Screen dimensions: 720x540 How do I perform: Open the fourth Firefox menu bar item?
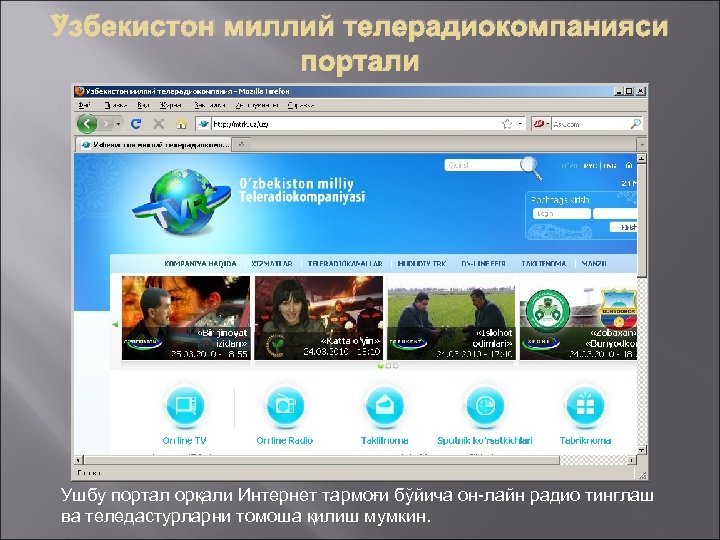pyautogui.click(x=170, y=105)
